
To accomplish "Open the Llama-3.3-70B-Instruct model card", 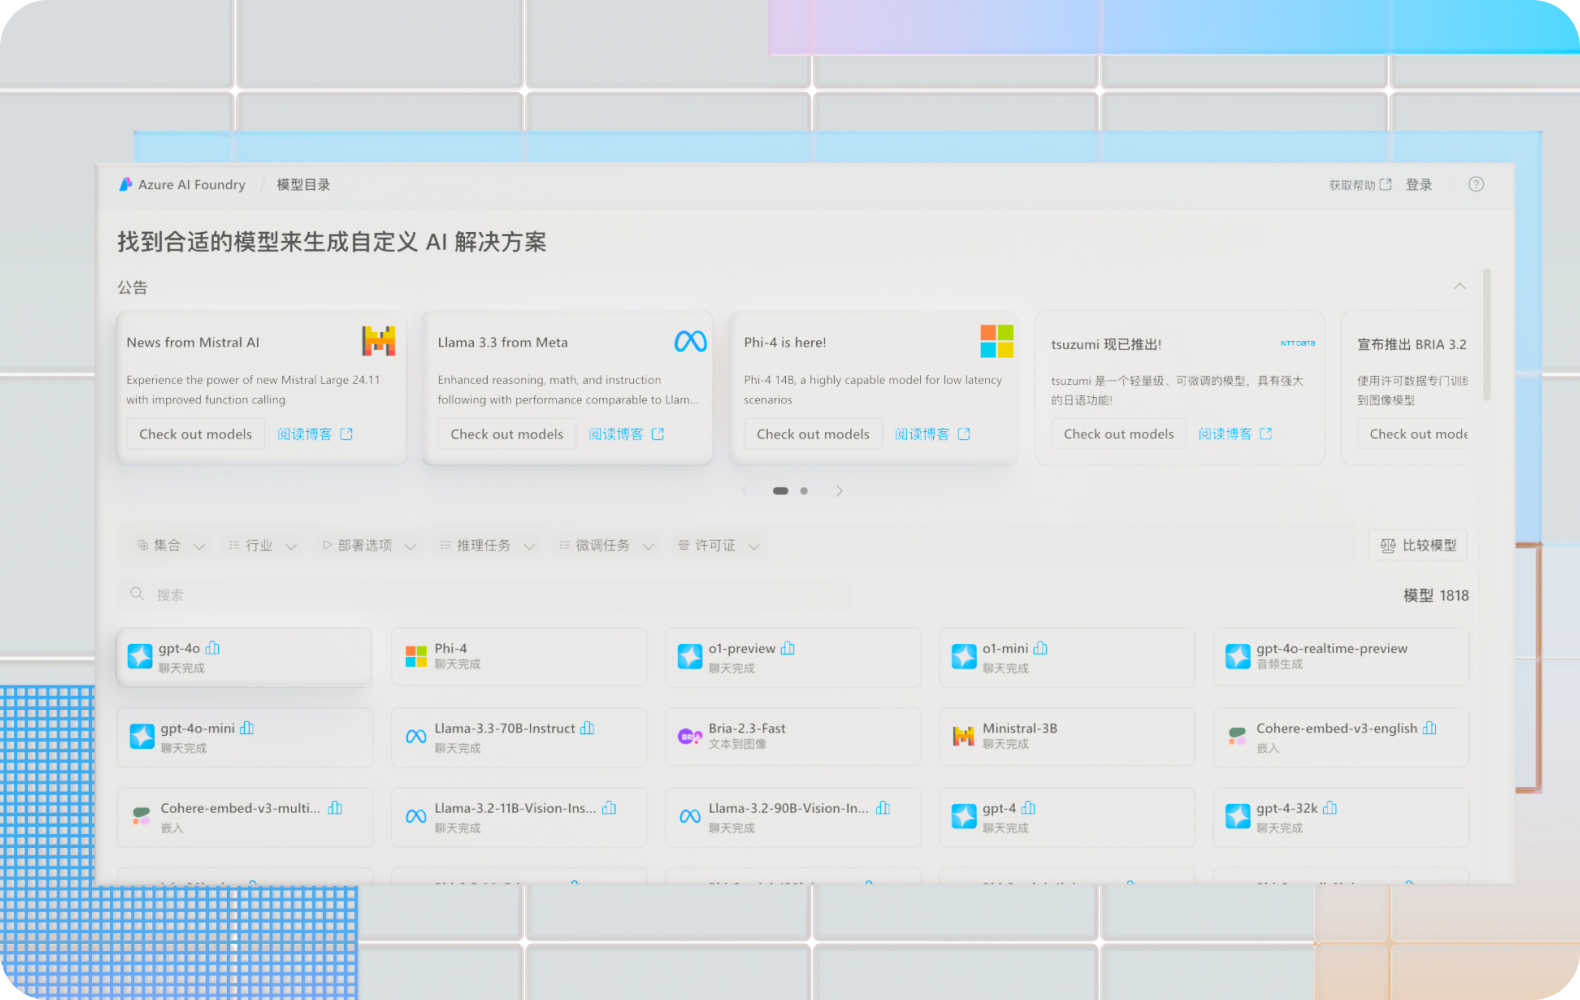I will [x=519, y=737].
